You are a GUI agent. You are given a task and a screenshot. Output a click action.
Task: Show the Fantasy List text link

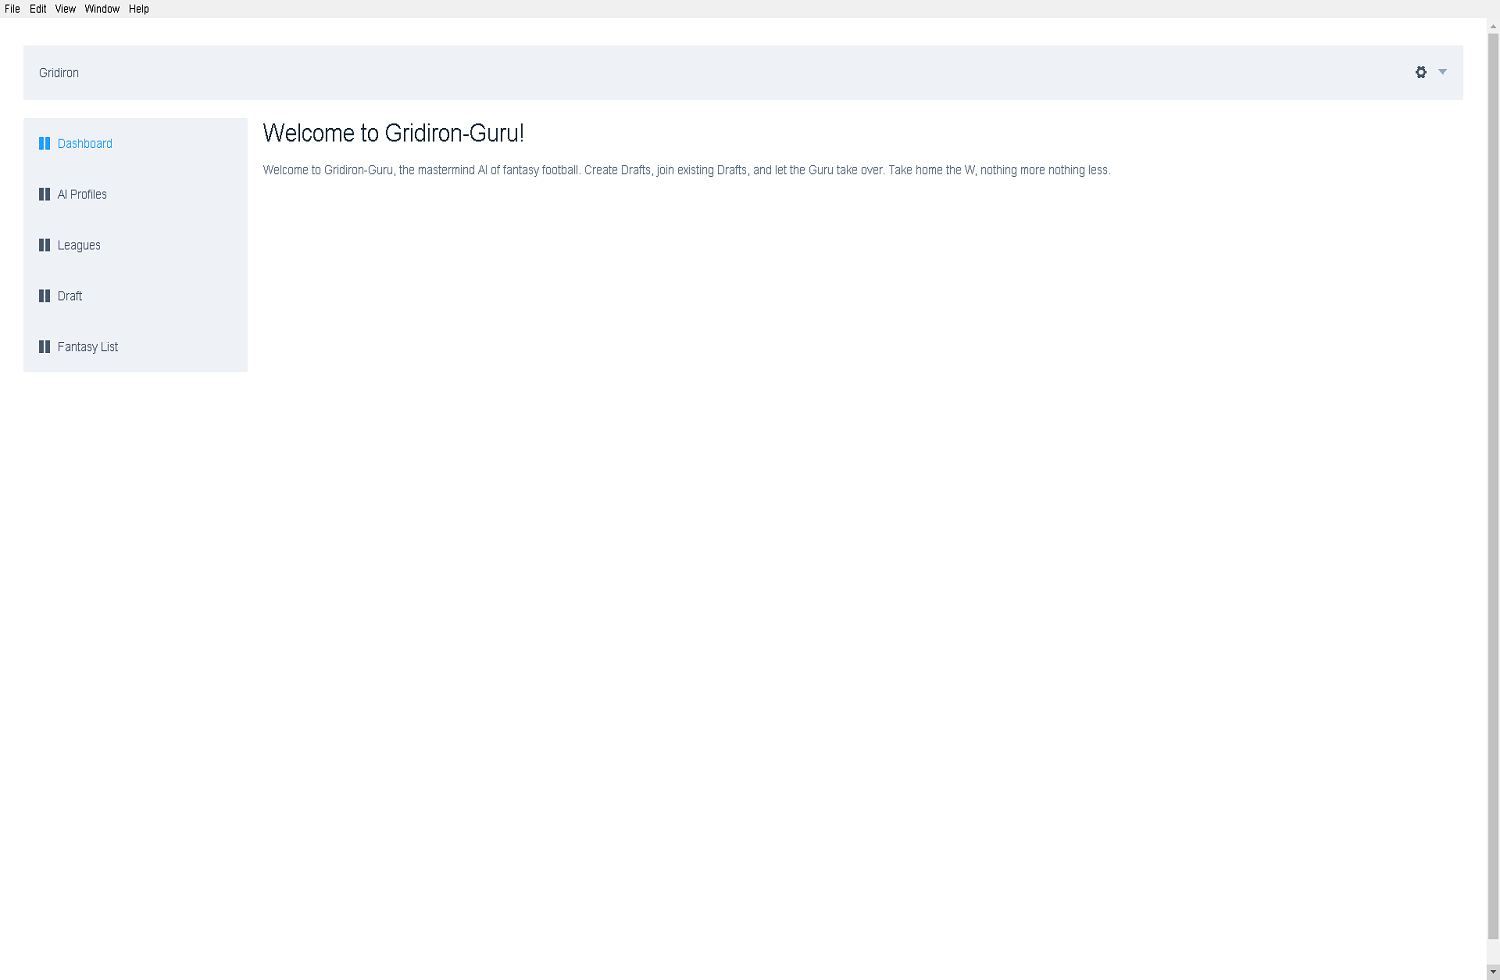click(x=88, y=347)
